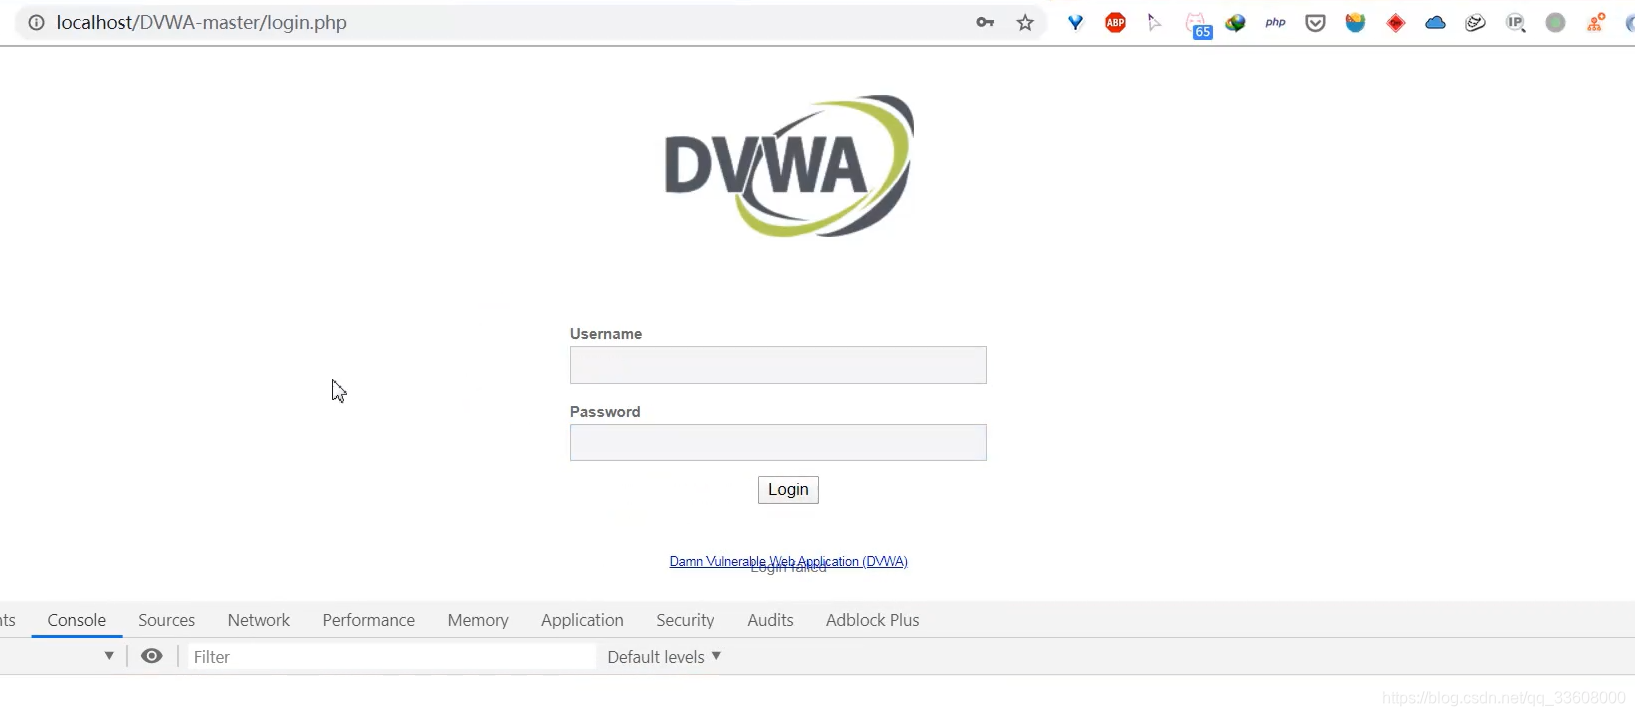1635x716 pixels.
Task: Open the Application DevTools tab
Action: [582, 620]
